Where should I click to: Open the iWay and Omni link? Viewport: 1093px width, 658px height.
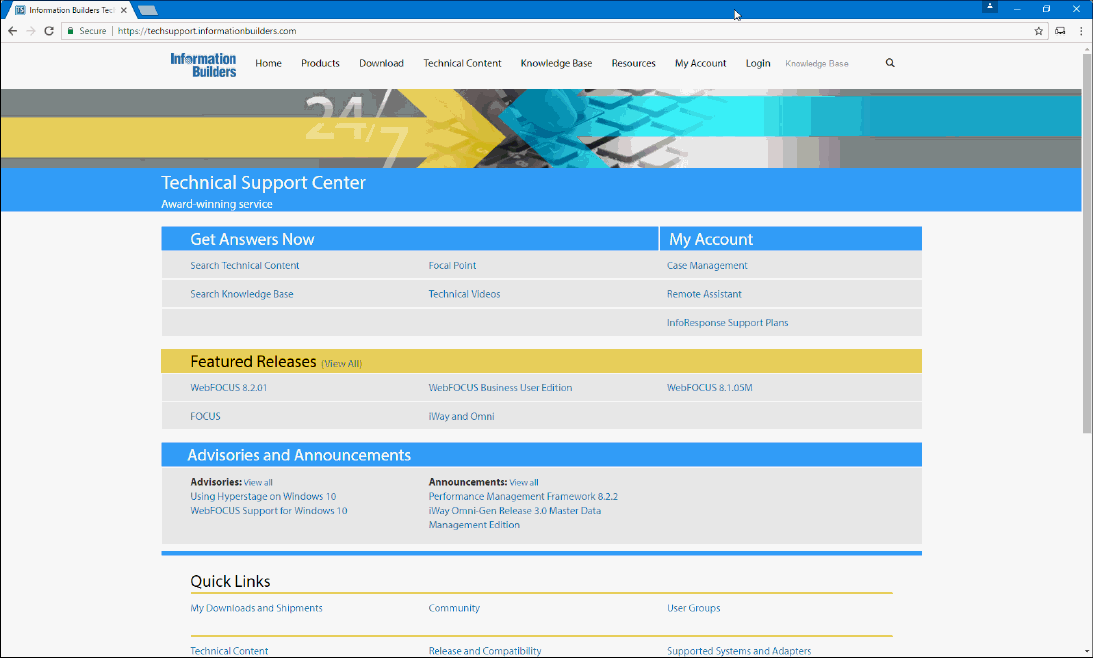click(x=461, y=416)
